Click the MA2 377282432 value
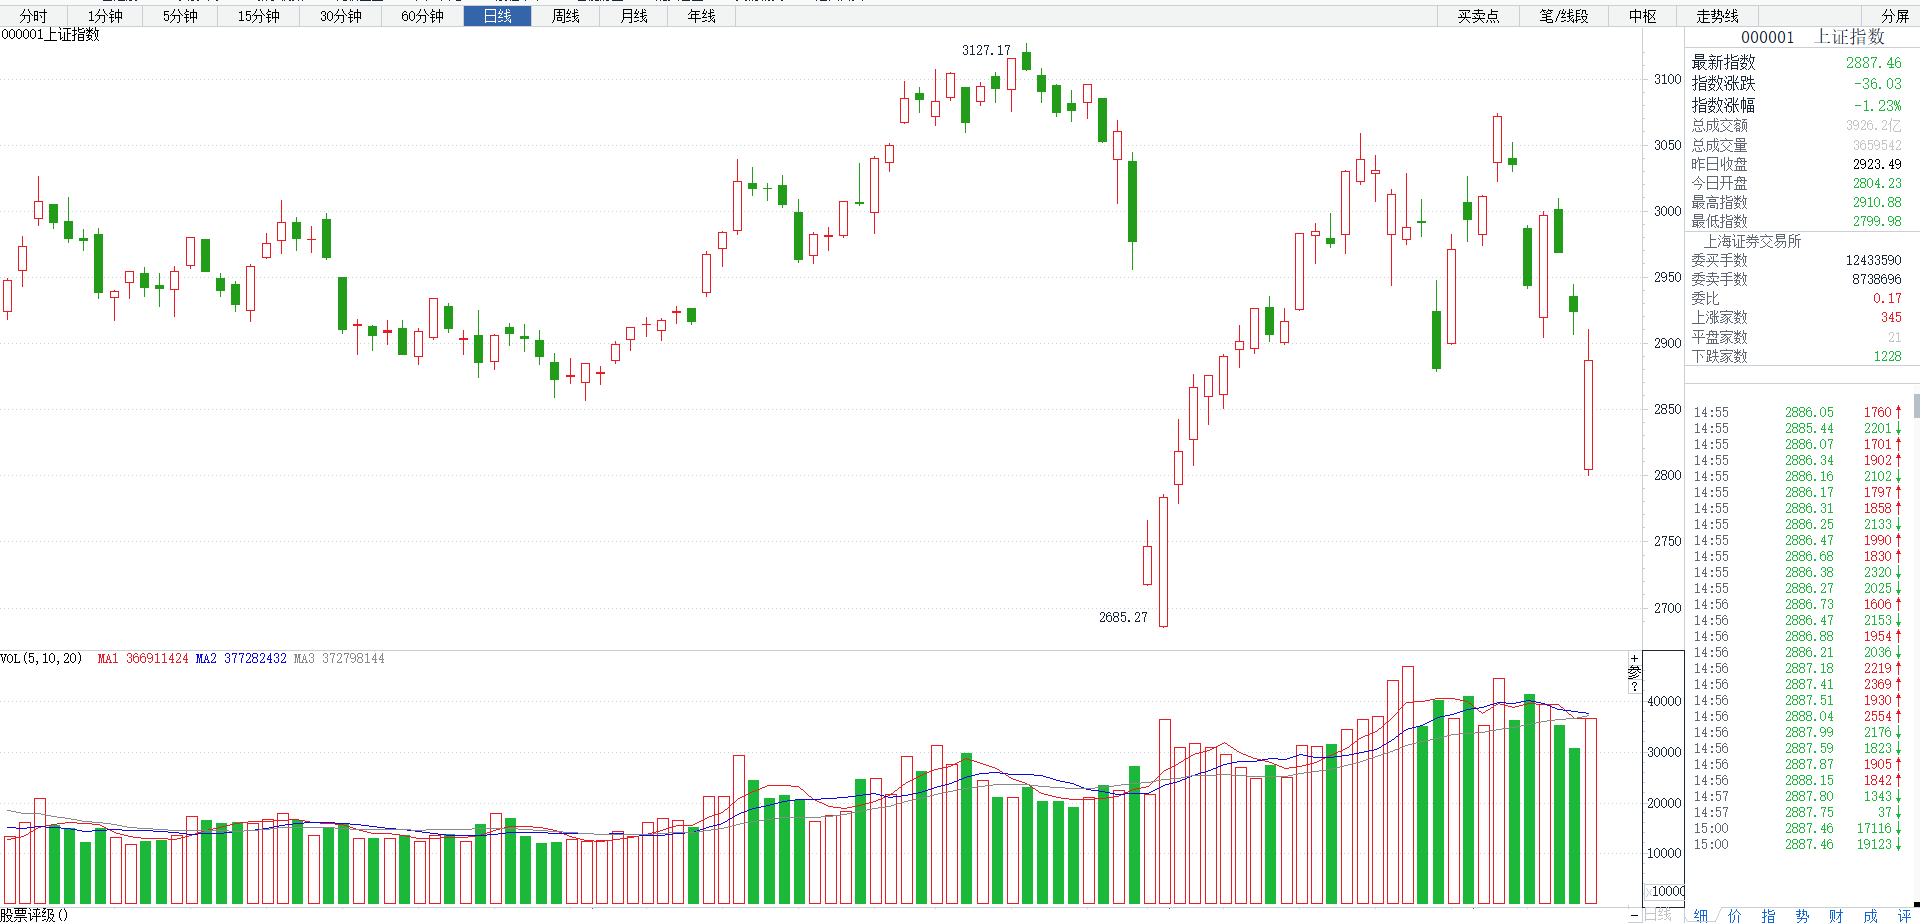 [241, 658]
